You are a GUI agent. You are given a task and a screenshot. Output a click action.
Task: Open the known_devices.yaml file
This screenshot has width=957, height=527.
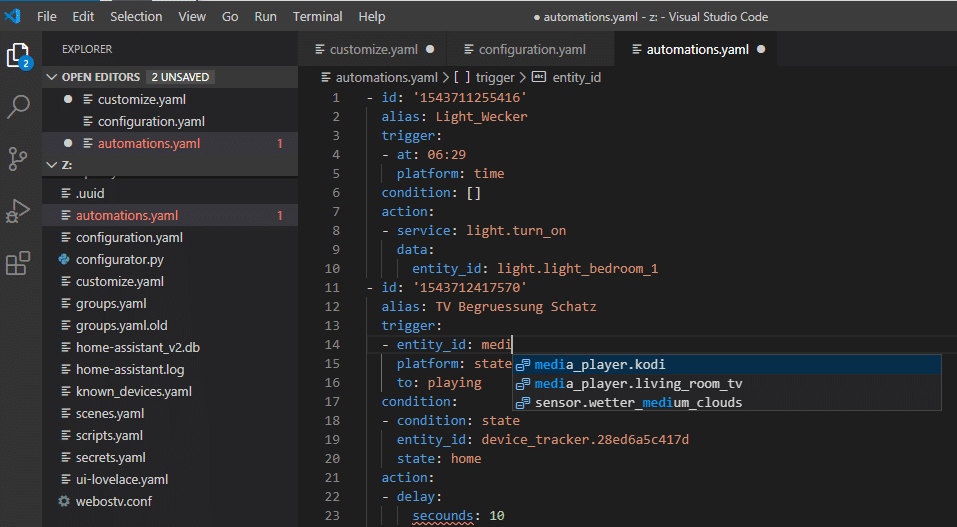[x=170, y=391]
